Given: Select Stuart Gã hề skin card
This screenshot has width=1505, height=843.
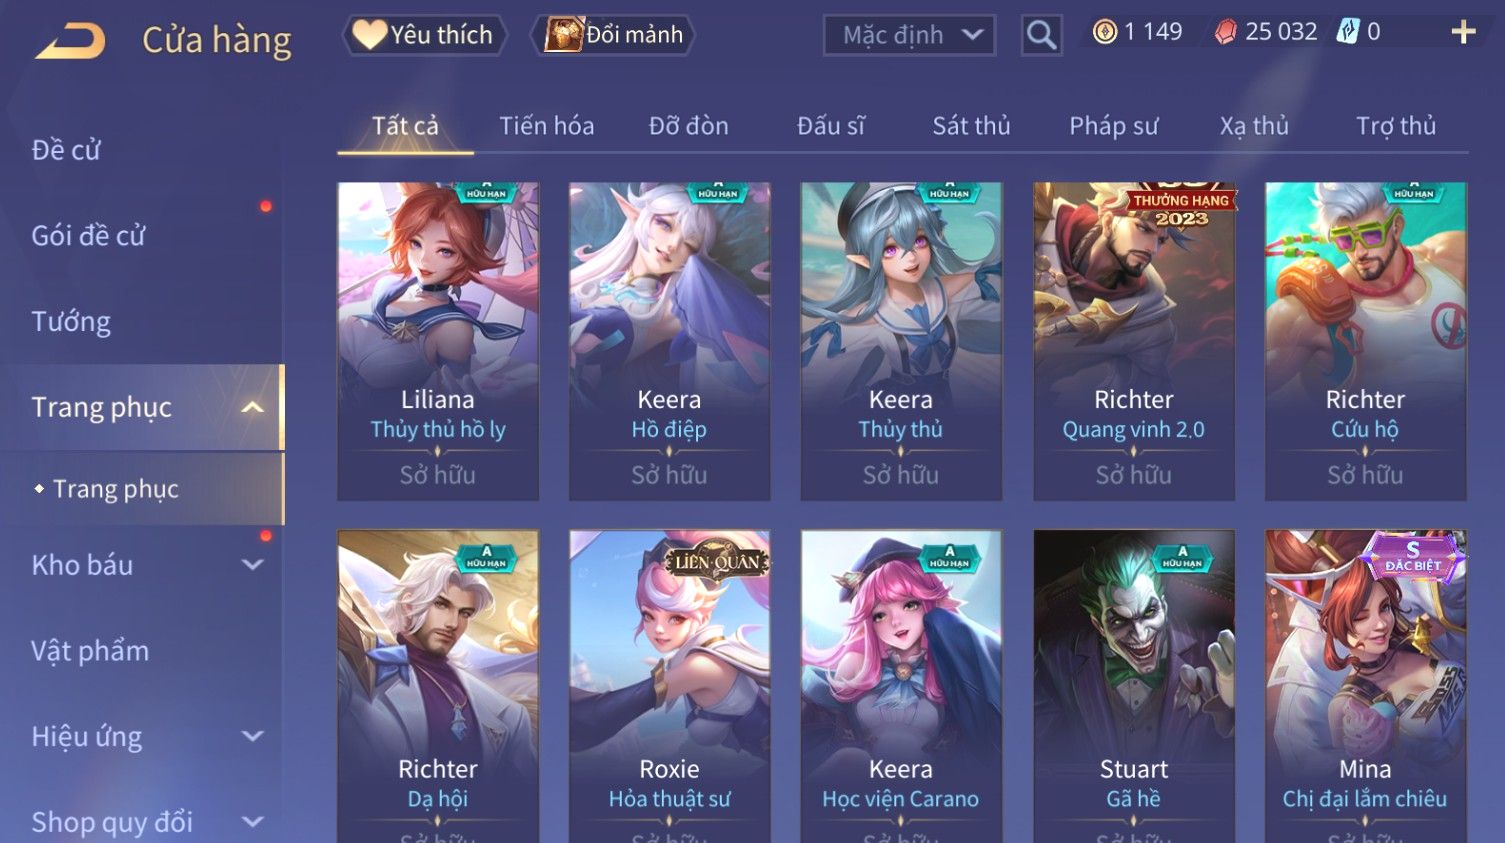Looking at the screenshot, I should [1133, 686].
